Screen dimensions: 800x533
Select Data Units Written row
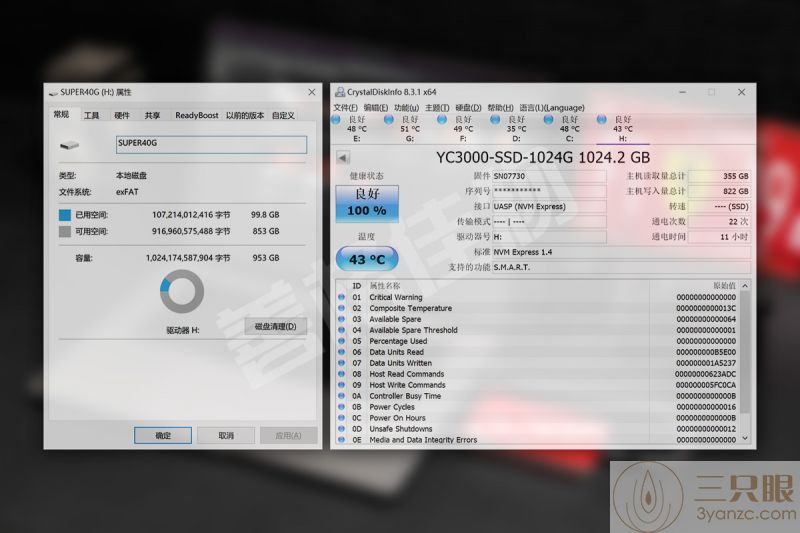coord(538,363)
